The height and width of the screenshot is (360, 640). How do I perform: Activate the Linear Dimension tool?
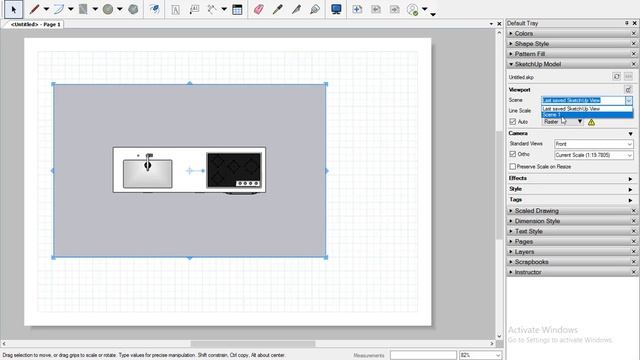[x=212, y=9]
